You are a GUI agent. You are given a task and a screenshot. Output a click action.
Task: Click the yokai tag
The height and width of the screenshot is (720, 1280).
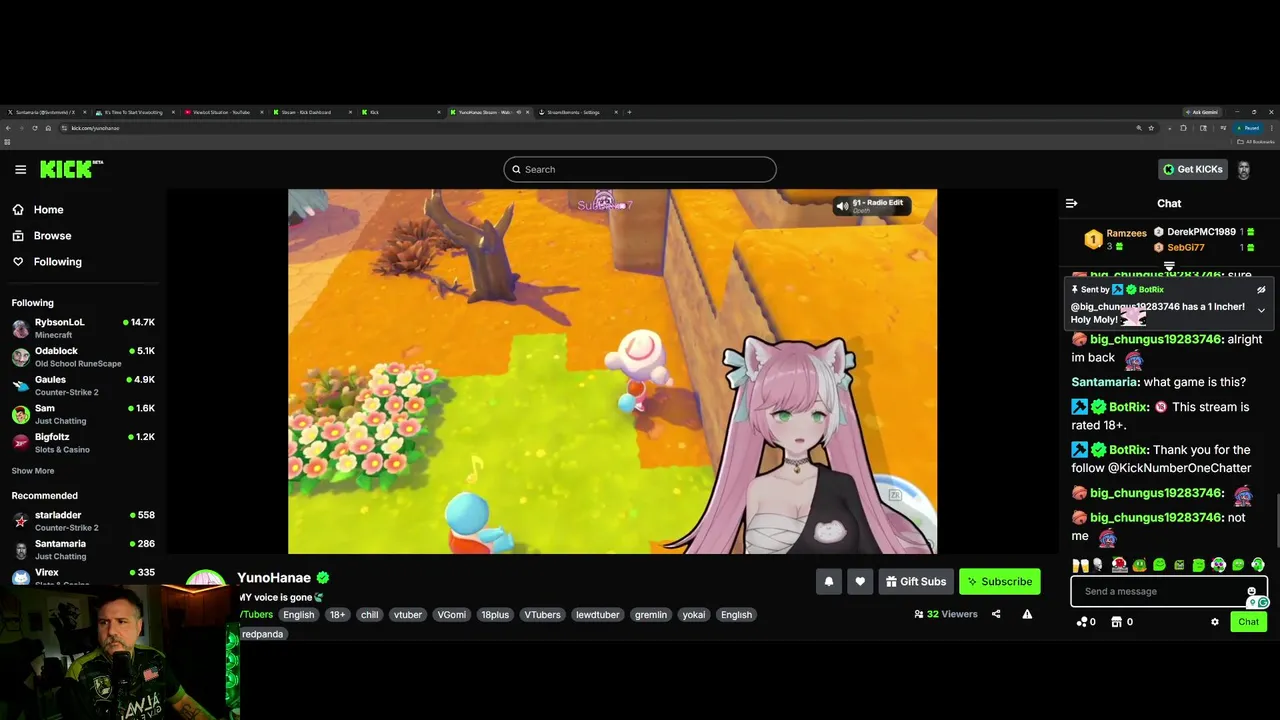[694, 615]
